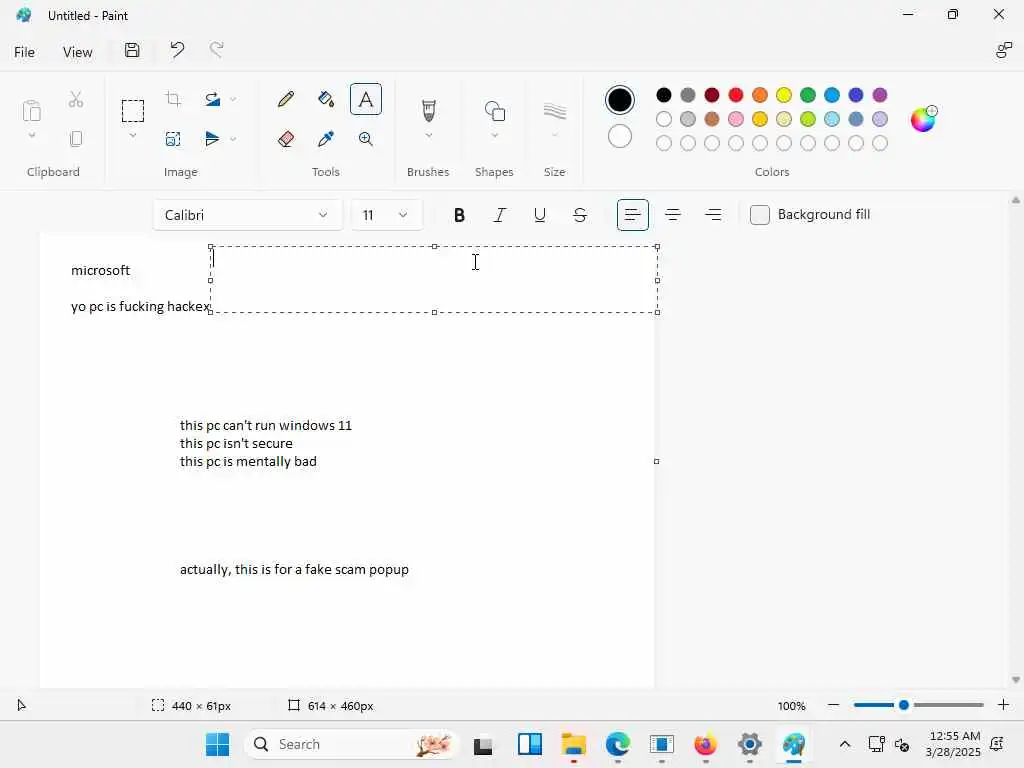Viewport: 1024px width, 768px height.
Task: Select Color 2 white secondary swatch
Action: tap(619, 136)
